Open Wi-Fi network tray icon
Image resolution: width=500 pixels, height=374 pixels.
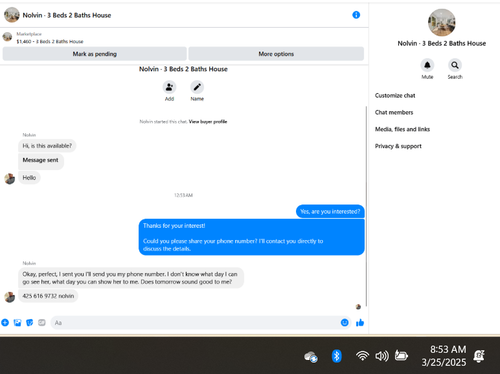[362, 356]
